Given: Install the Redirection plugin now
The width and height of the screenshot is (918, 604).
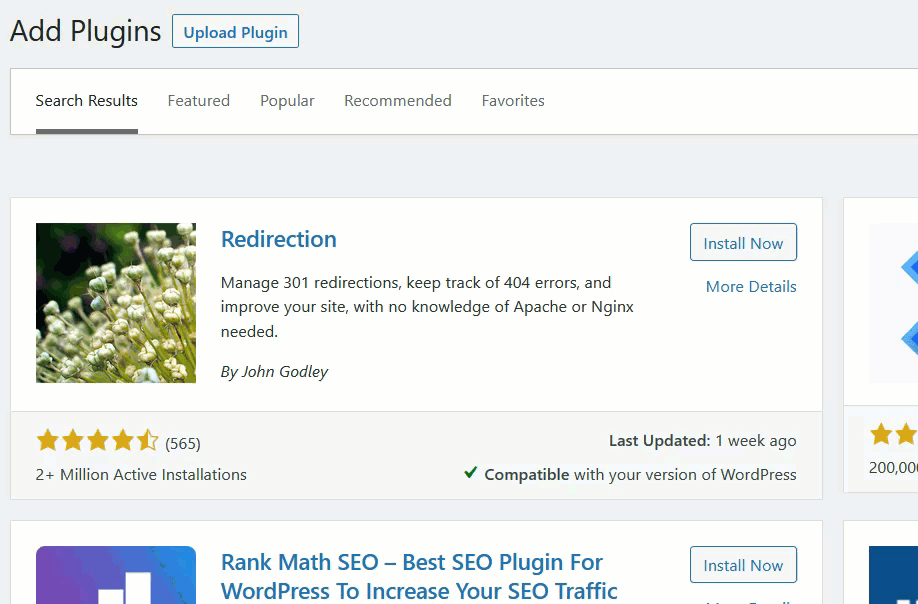Looking at the screenshot, I should coord(743,242).
